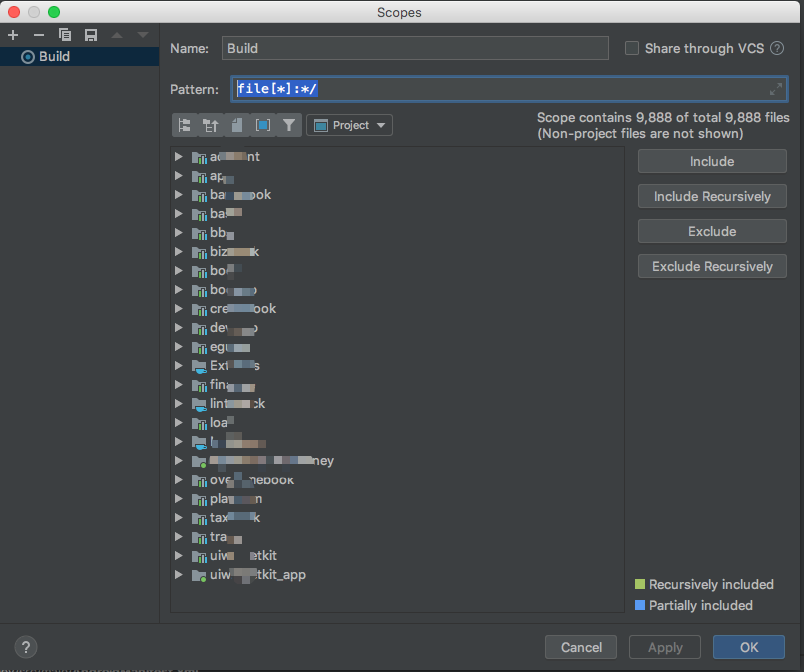Screen dimensions: 804x672
Task: Click the move scope up arrow toggle
Action: [117, 34]
